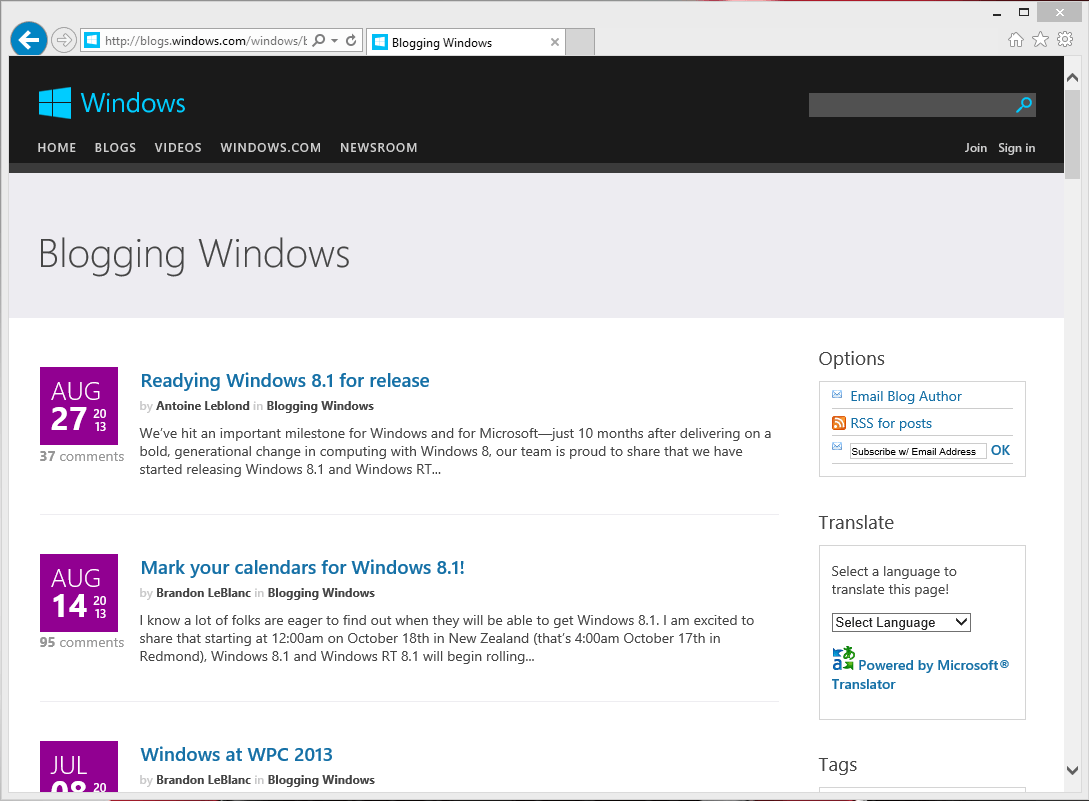Open RSS for posts link
The image size is (1089, 801).
point(891,423)
